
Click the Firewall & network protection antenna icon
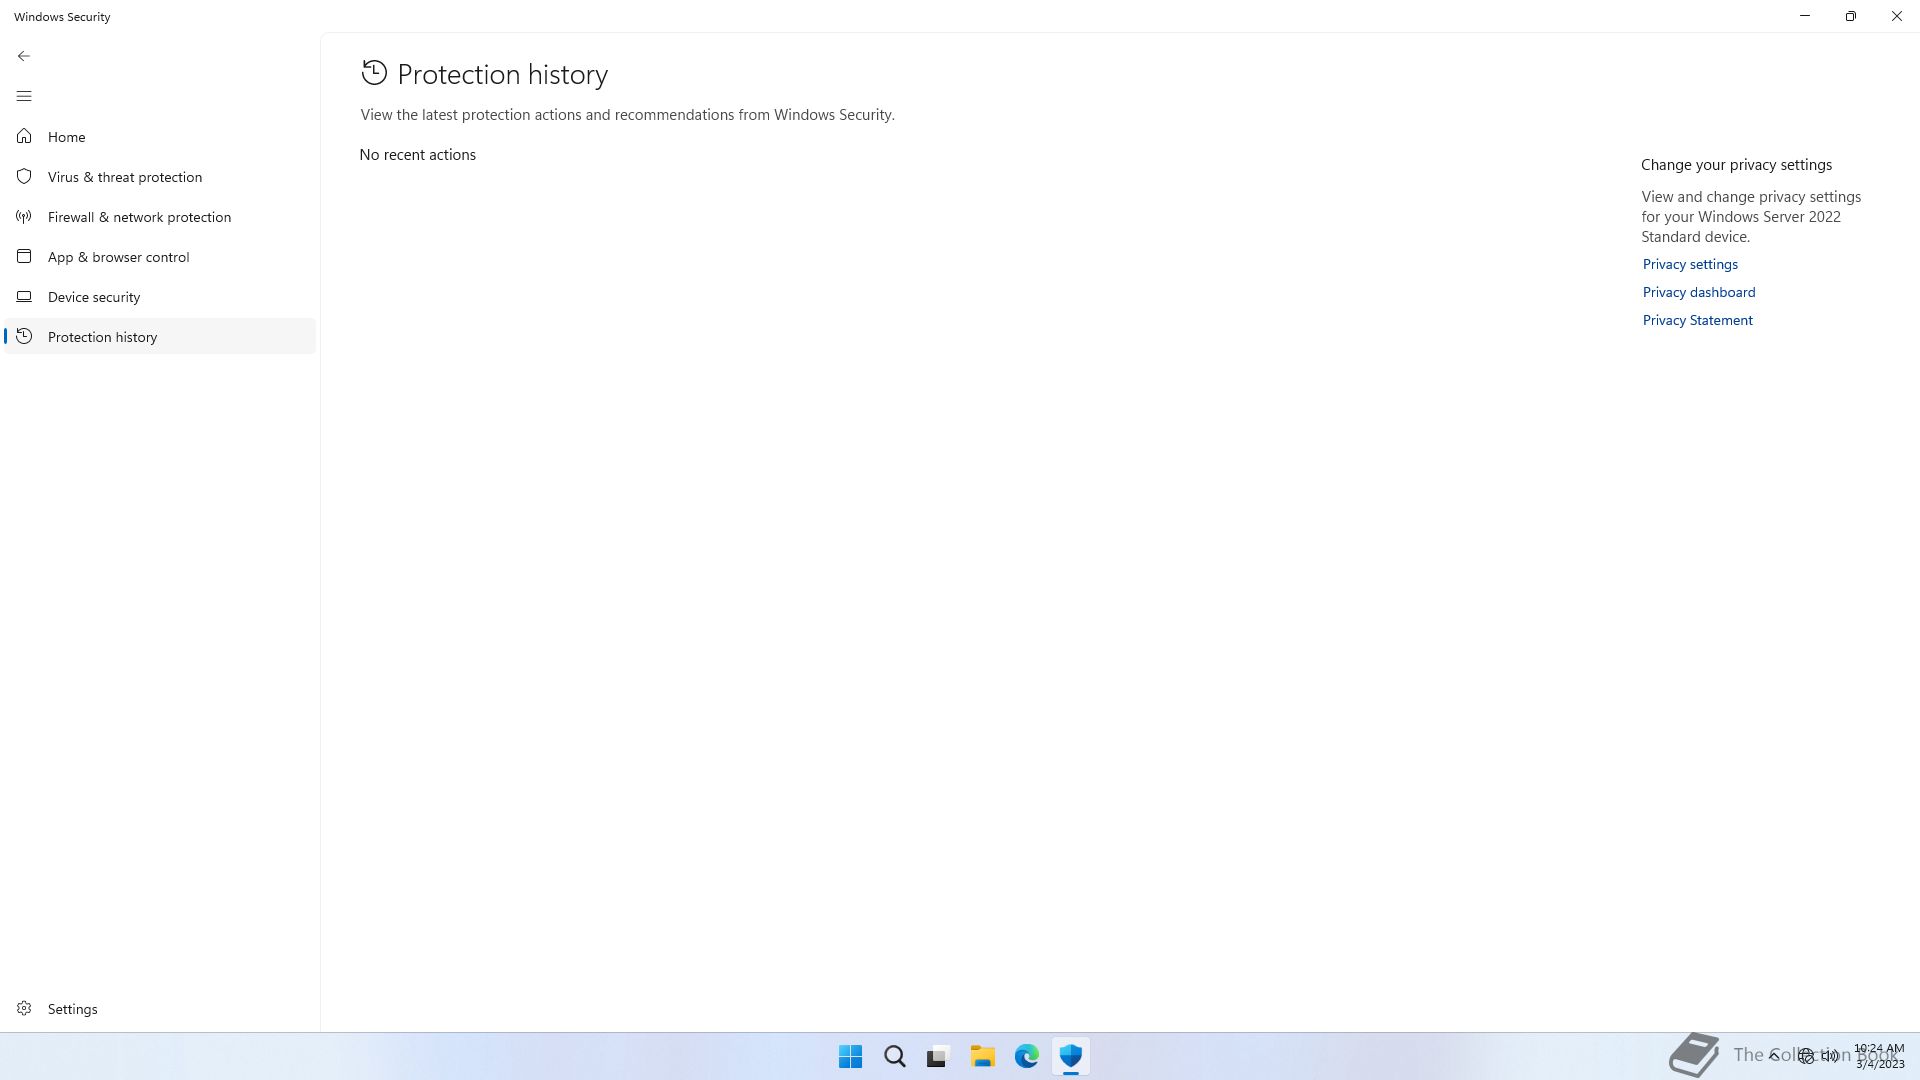[x=24, y=216]
